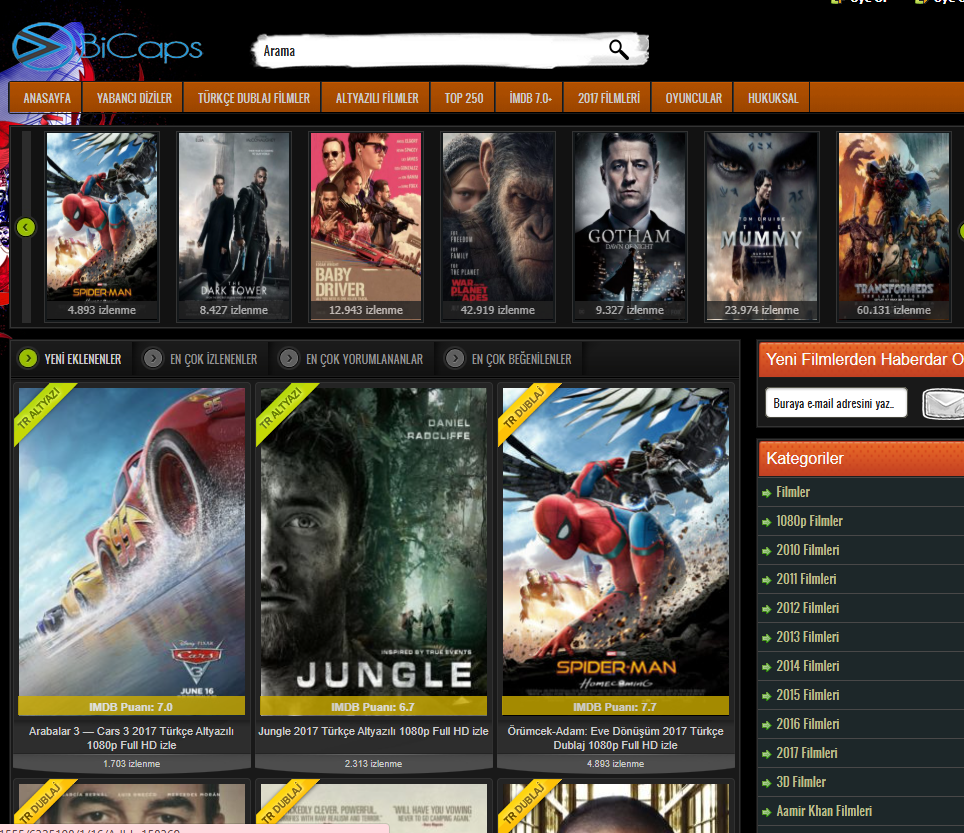Open the TOP 250 menu item
This screenshot has height=833, width=964.
click(x=464, y=98)
